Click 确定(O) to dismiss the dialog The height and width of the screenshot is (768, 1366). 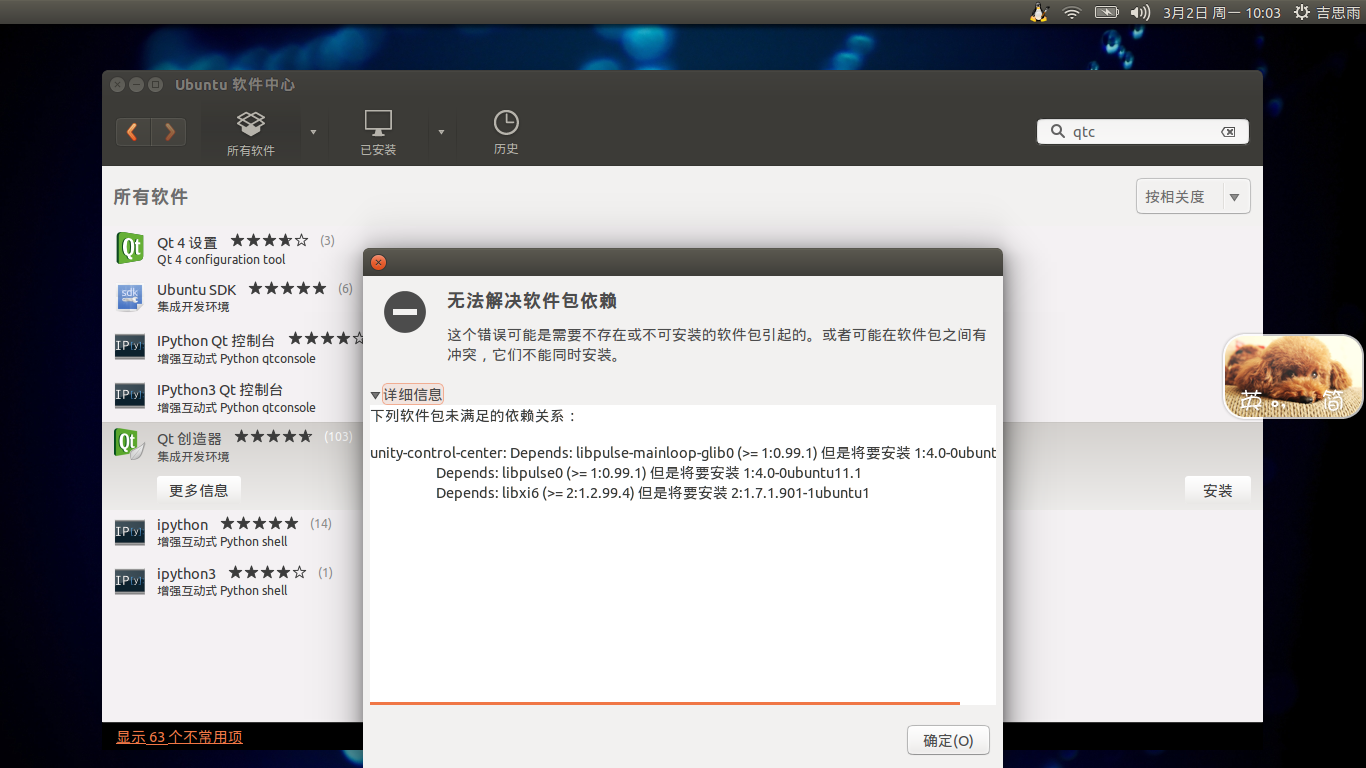pyautogui.click(x=948, y=741)
